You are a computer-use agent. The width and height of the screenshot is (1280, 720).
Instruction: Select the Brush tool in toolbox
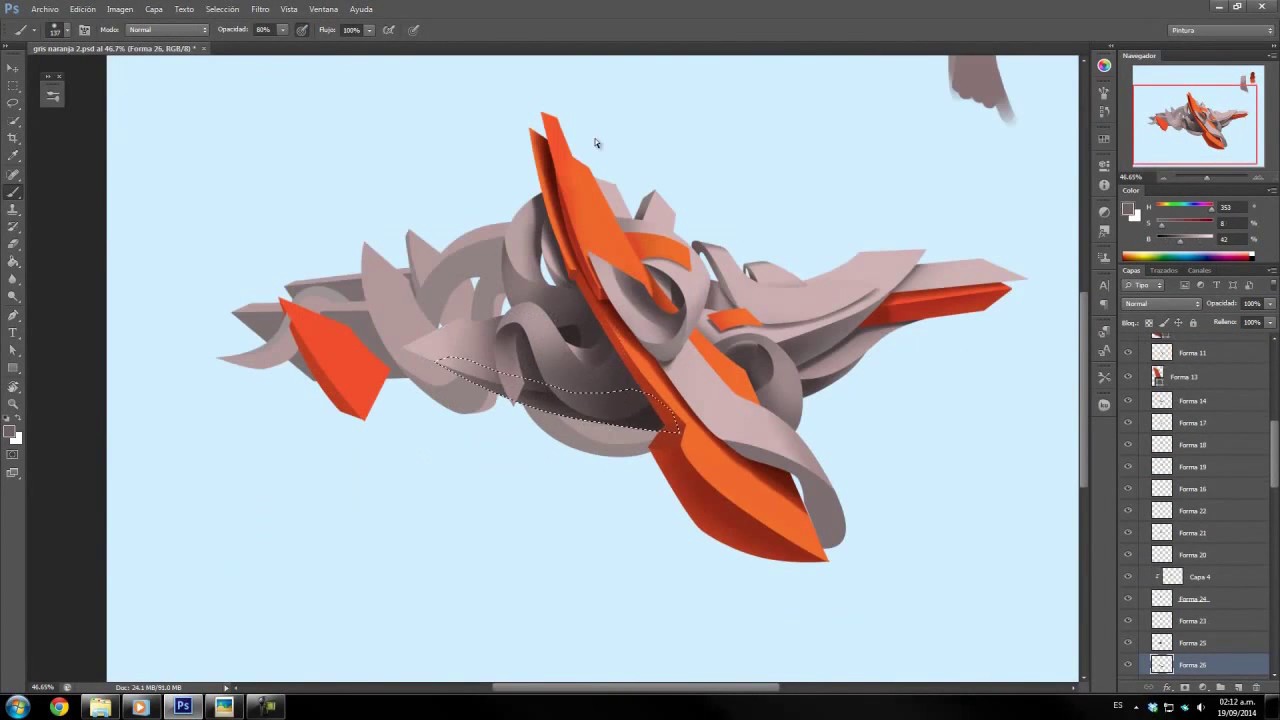point(13,191)
